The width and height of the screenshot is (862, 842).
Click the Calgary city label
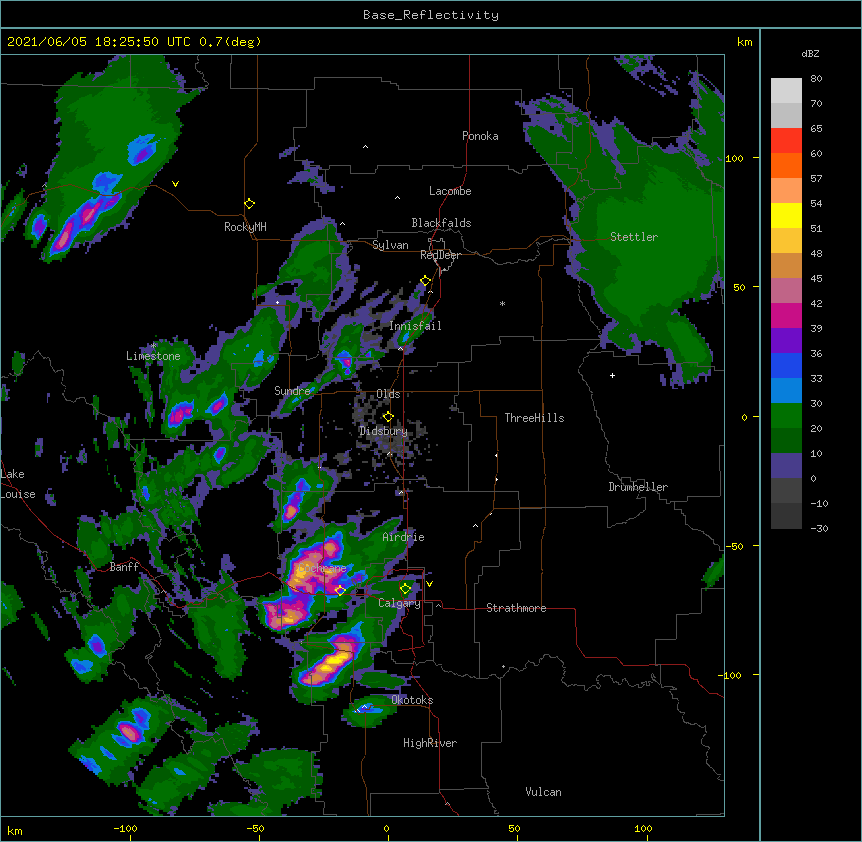point(399,603)
